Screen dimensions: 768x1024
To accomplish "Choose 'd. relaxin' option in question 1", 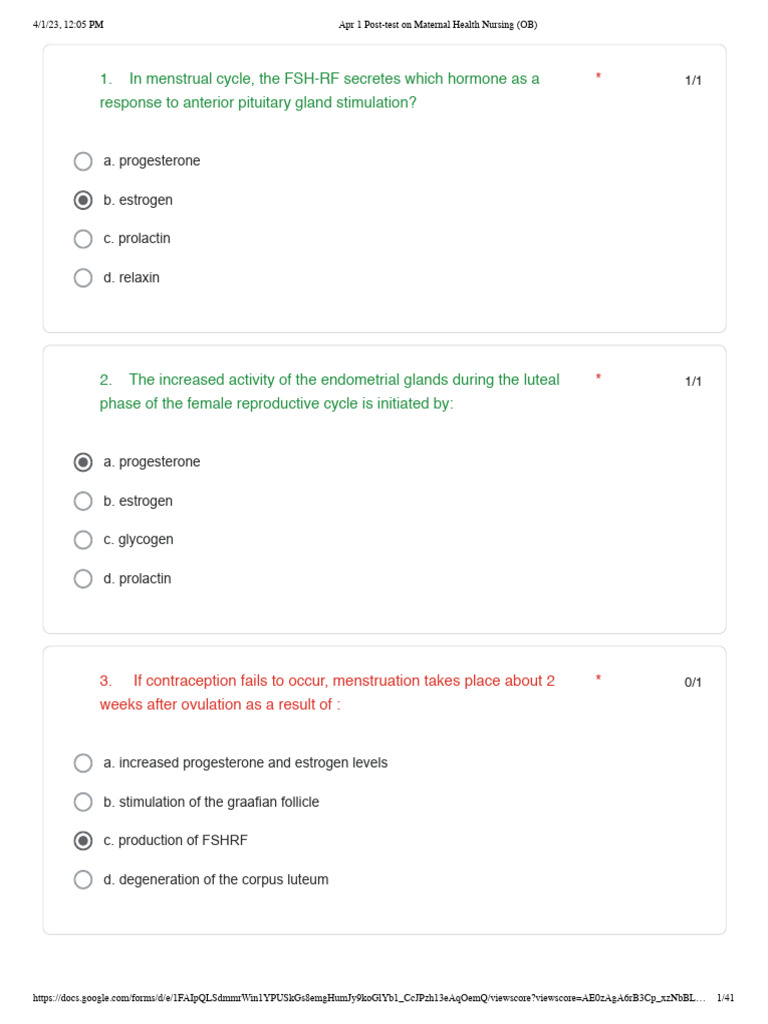I will coord(83,278).
